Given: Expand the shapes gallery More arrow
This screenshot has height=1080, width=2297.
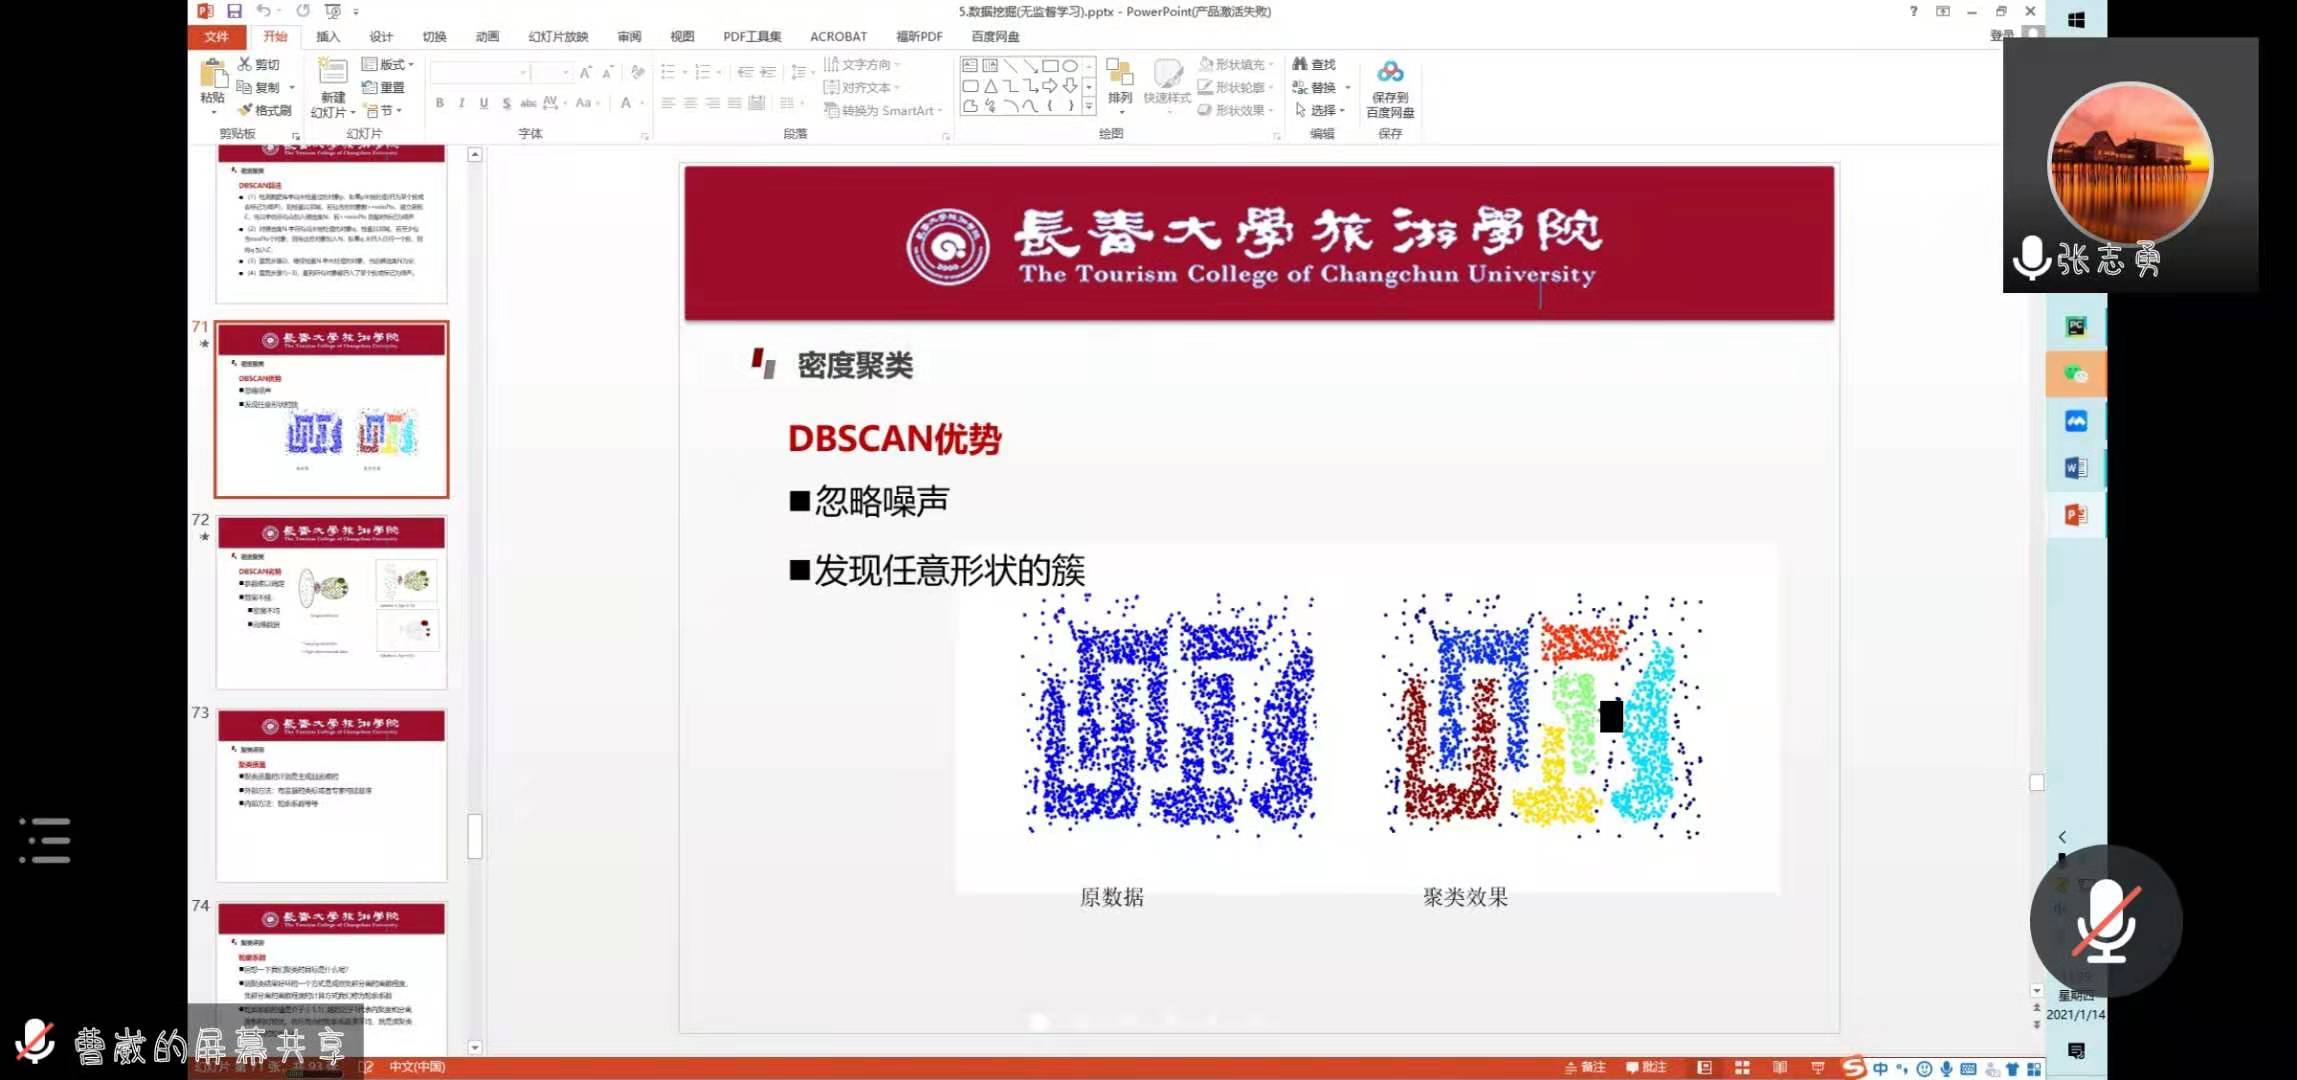Looking at the screenshot, I should (x=1089, y=105).
